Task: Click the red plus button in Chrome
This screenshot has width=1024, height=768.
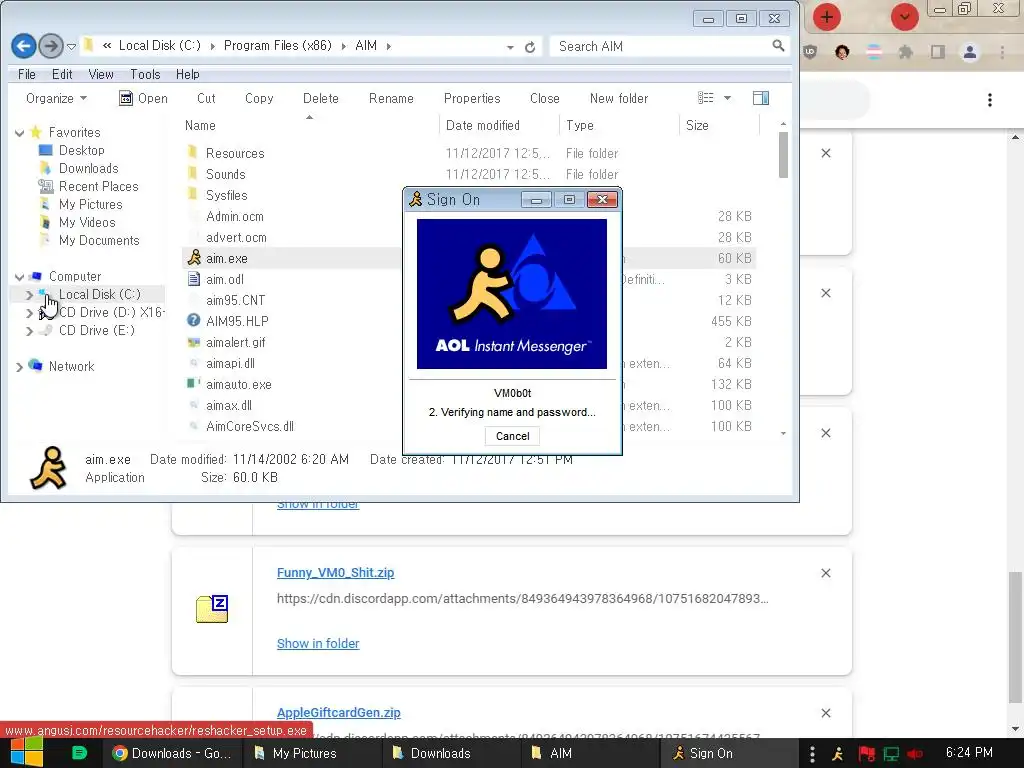Action: [x=826, y=17]
